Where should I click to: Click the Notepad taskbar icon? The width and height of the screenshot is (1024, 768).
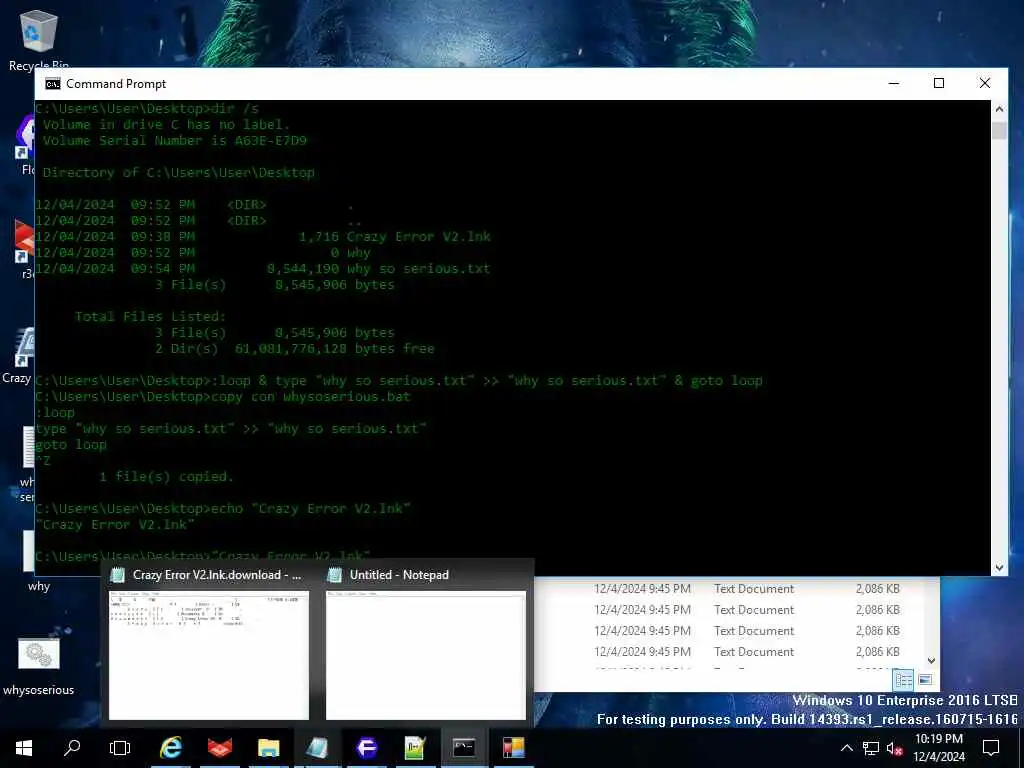(x=317, y=748)
